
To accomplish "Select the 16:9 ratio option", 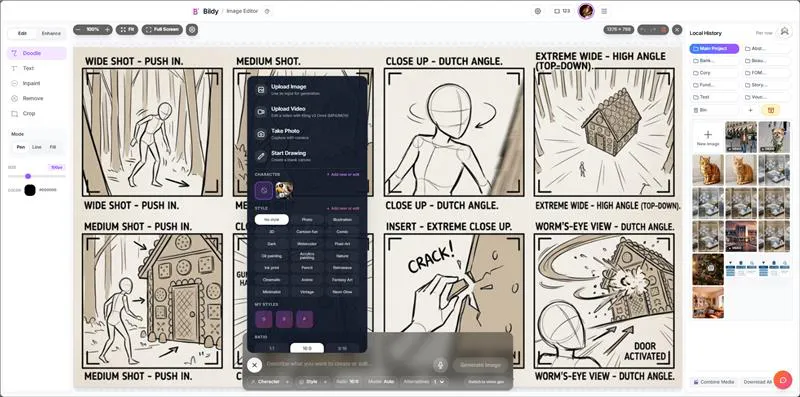I will 307,349.
